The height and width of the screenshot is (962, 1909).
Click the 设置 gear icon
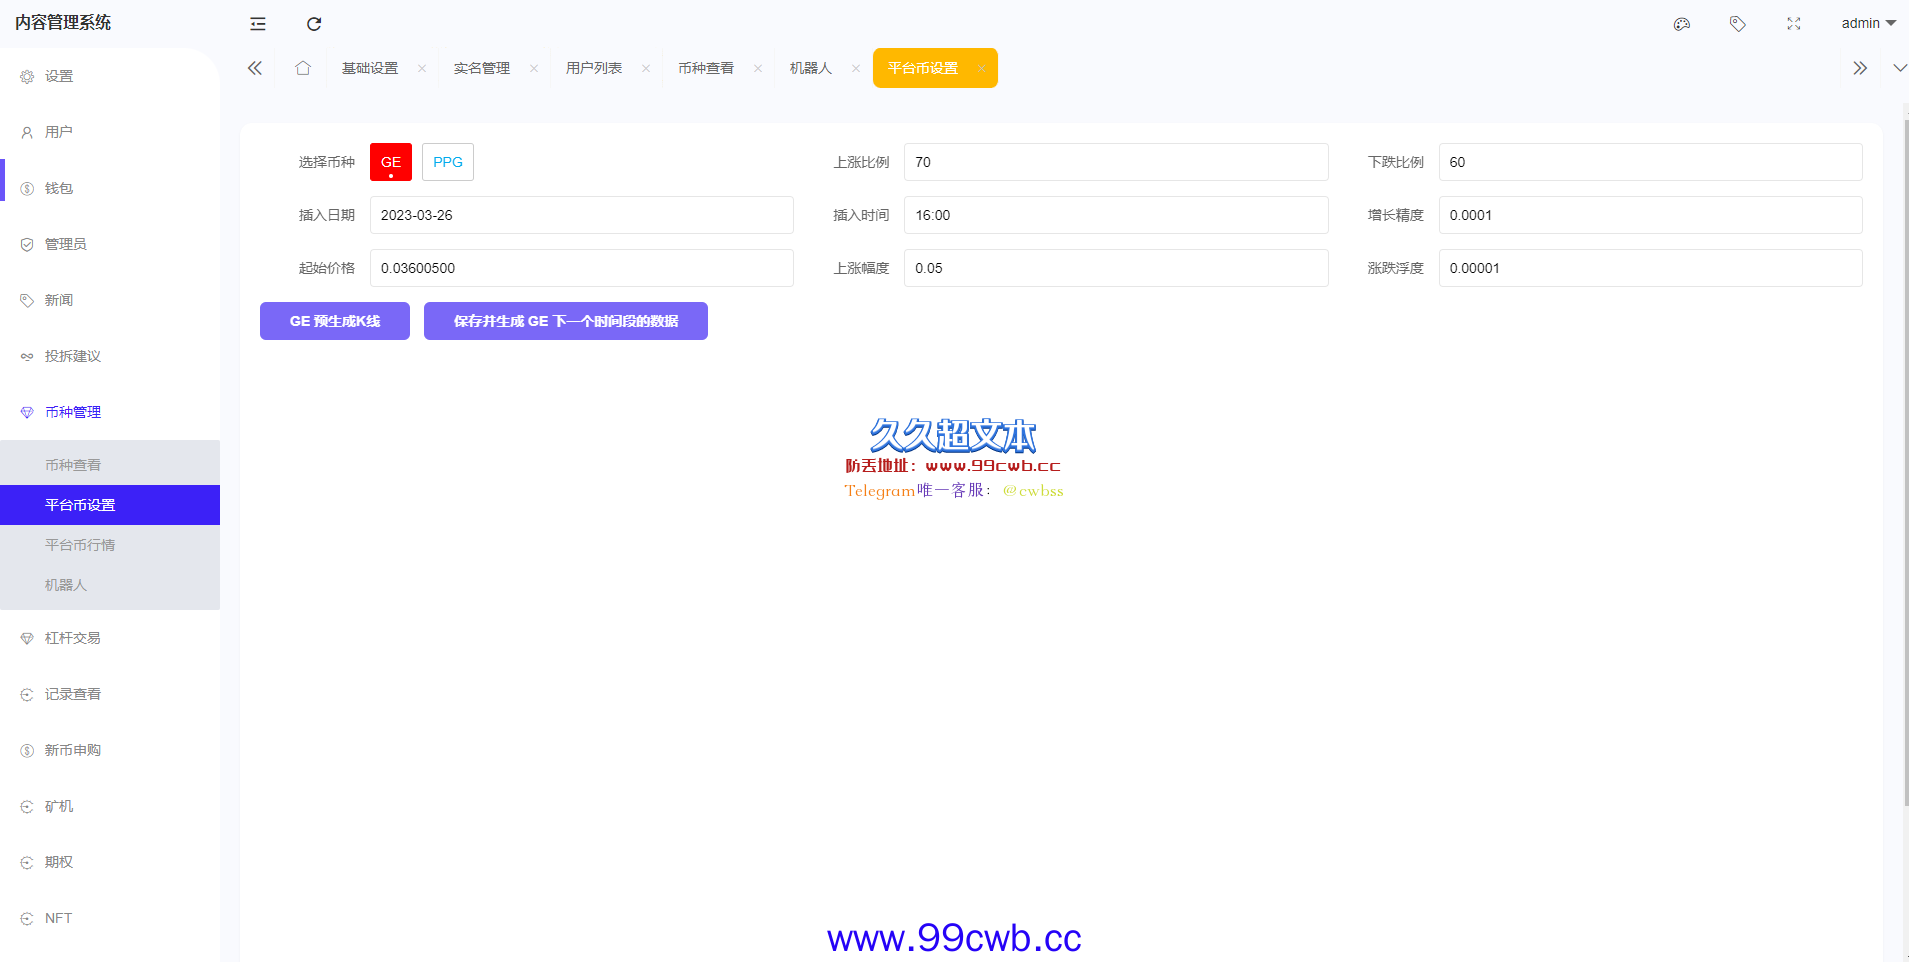27,76
